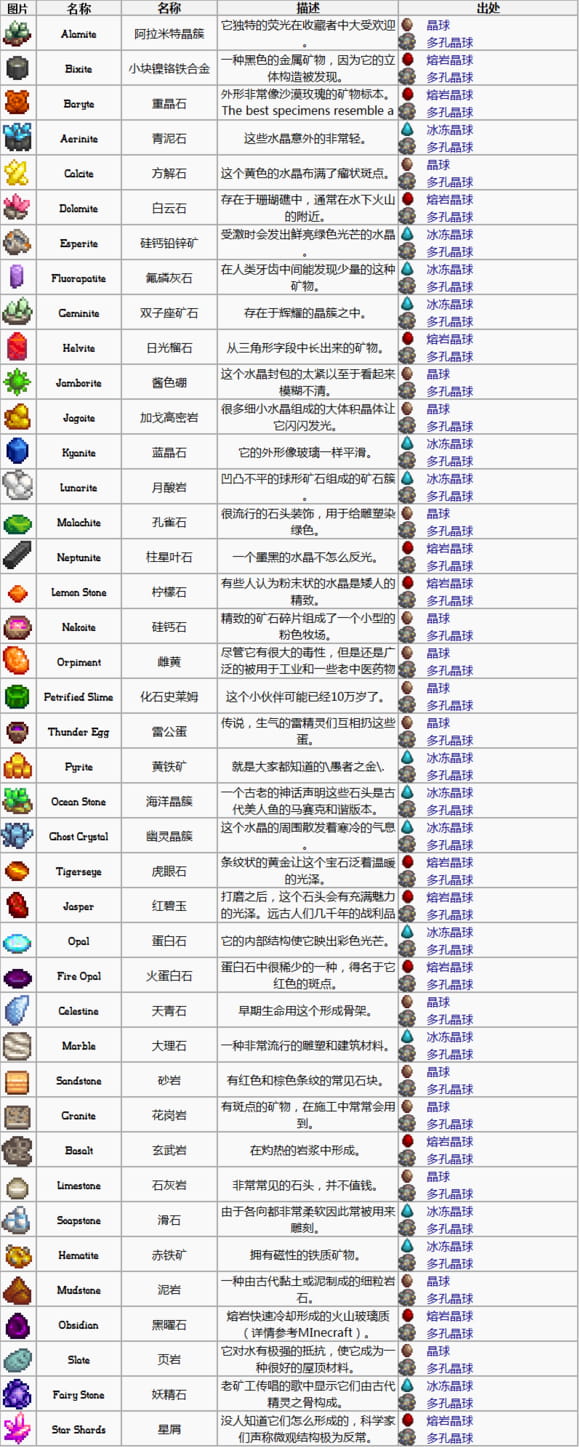Select Chinese name 大理石
Image resolution: width=580 pixels, height=1448 pixels.
169,1046
